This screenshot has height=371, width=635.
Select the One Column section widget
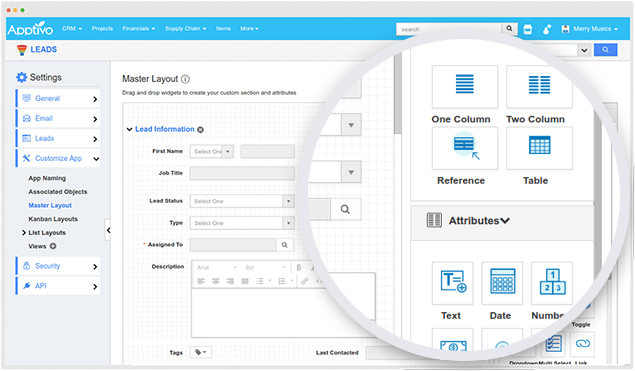coord(465,86)
